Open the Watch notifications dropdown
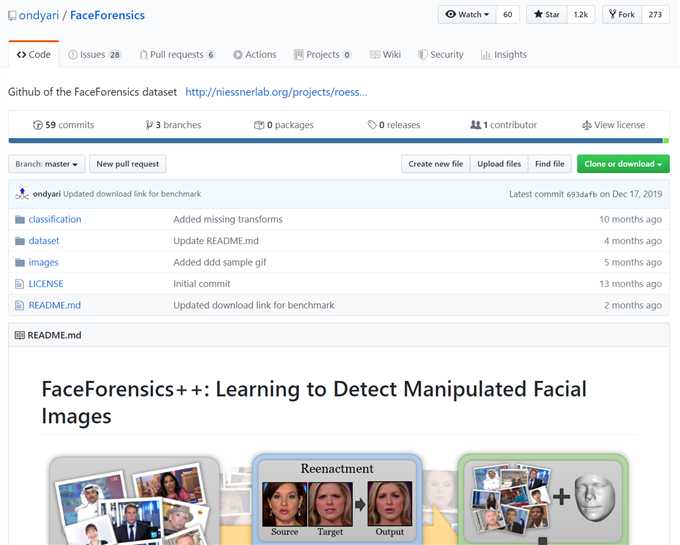Screen dimensions: 680x545 pos(467,14)
